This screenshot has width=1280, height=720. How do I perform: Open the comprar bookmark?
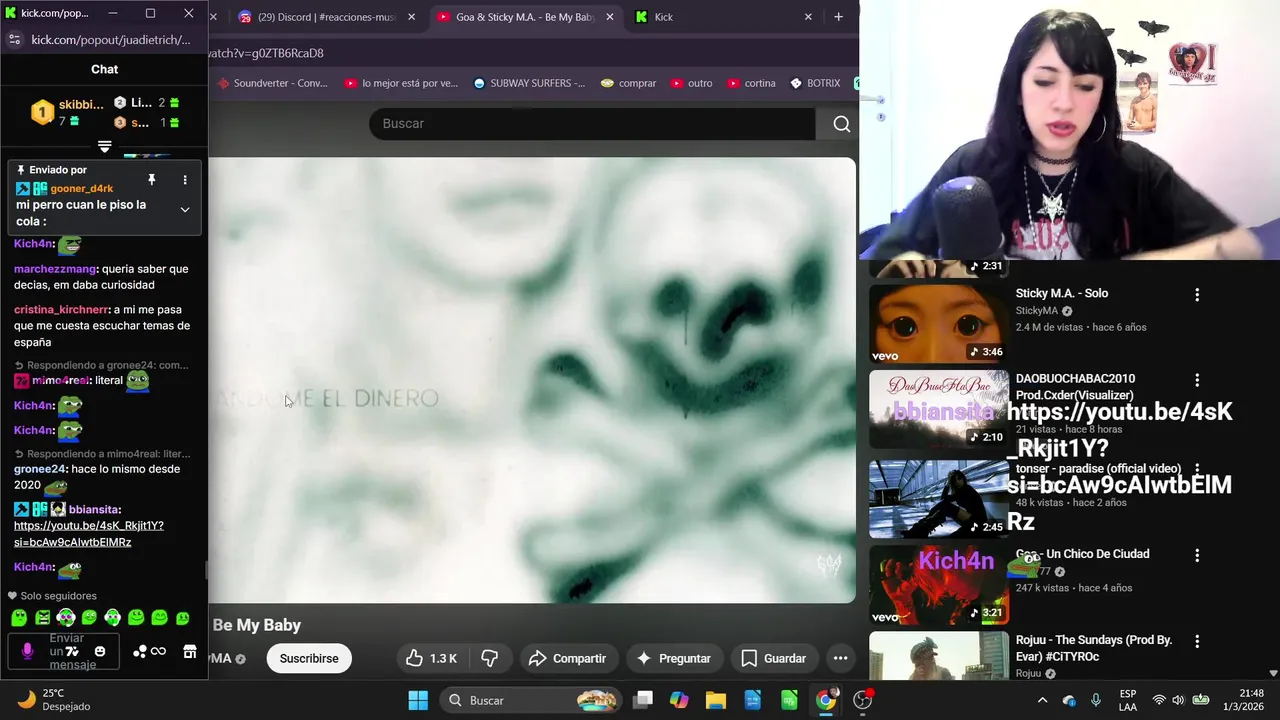[x=628, y=83]
